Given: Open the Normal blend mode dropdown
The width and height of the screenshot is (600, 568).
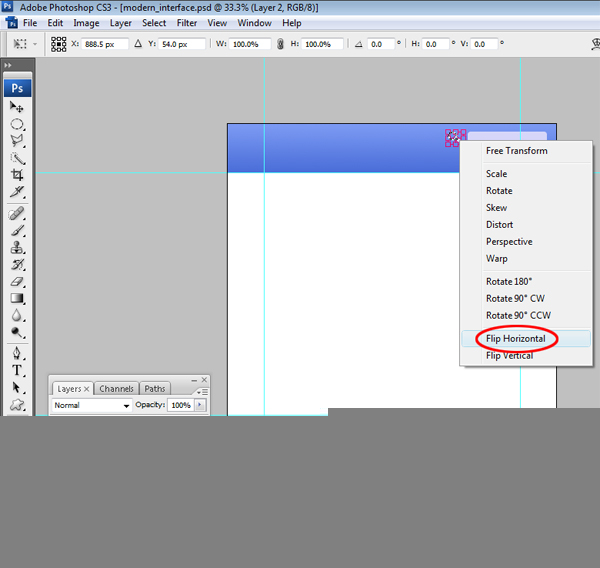Looking at the screenshot, I should pyautogui.click(x=91, y=405).
